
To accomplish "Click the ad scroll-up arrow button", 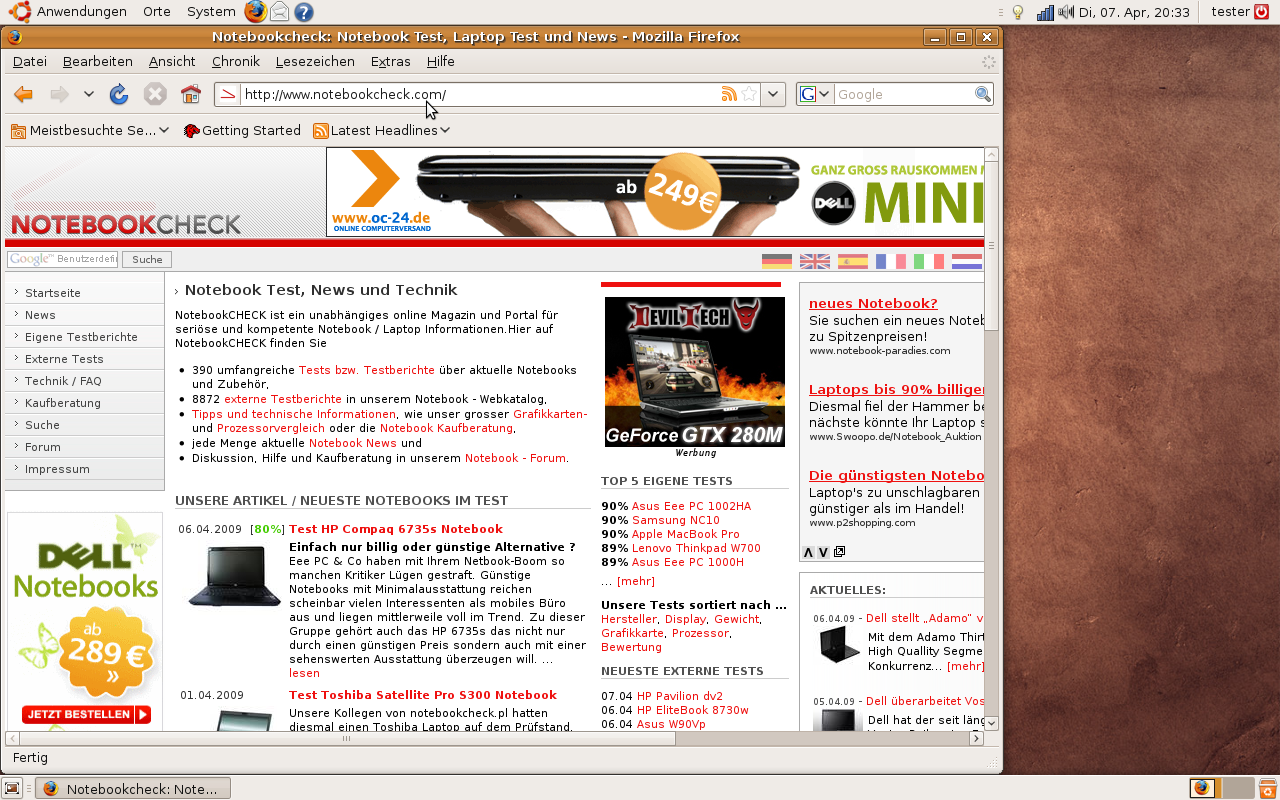I will [808, 552].
